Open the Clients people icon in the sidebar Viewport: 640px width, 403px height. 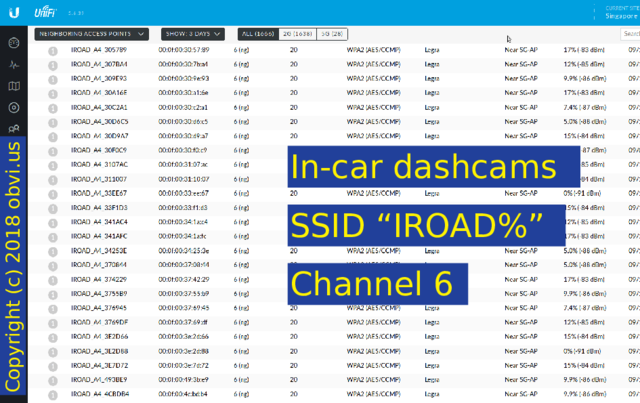14,129
